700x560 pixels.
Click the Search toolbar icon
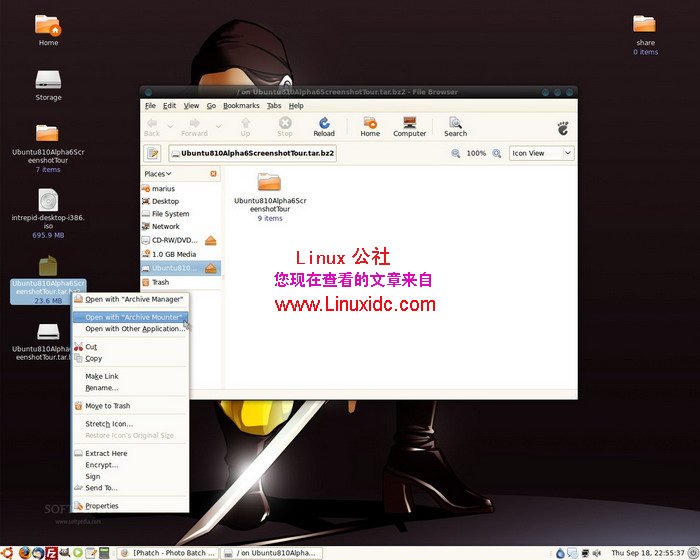pos(455,127)
